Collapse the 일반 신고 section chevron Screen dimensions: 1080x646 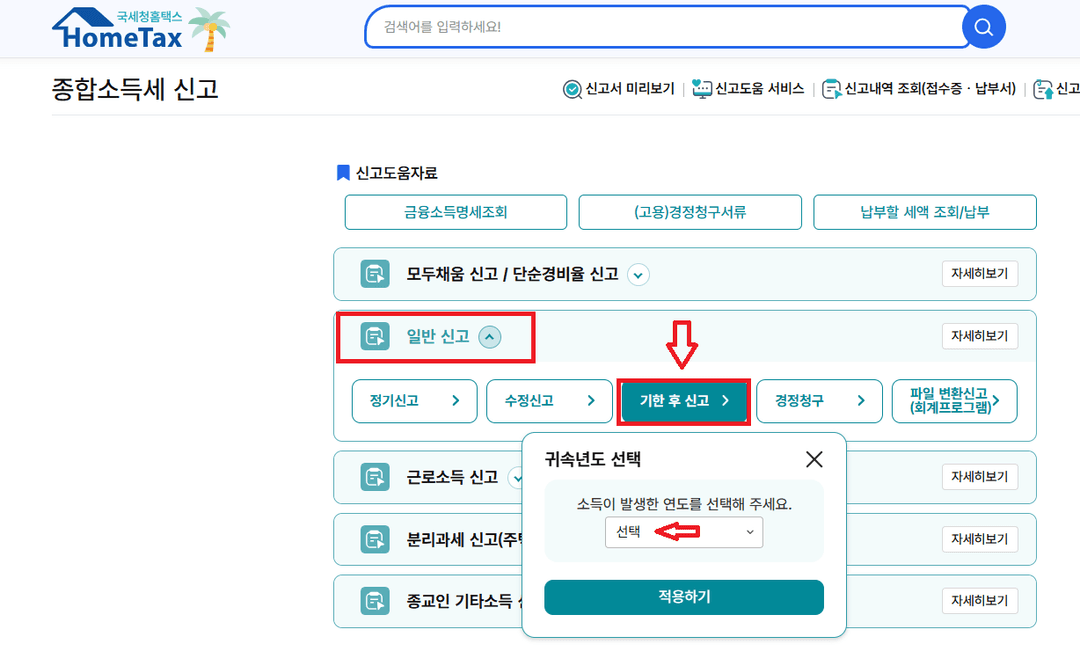pos(490,337)
